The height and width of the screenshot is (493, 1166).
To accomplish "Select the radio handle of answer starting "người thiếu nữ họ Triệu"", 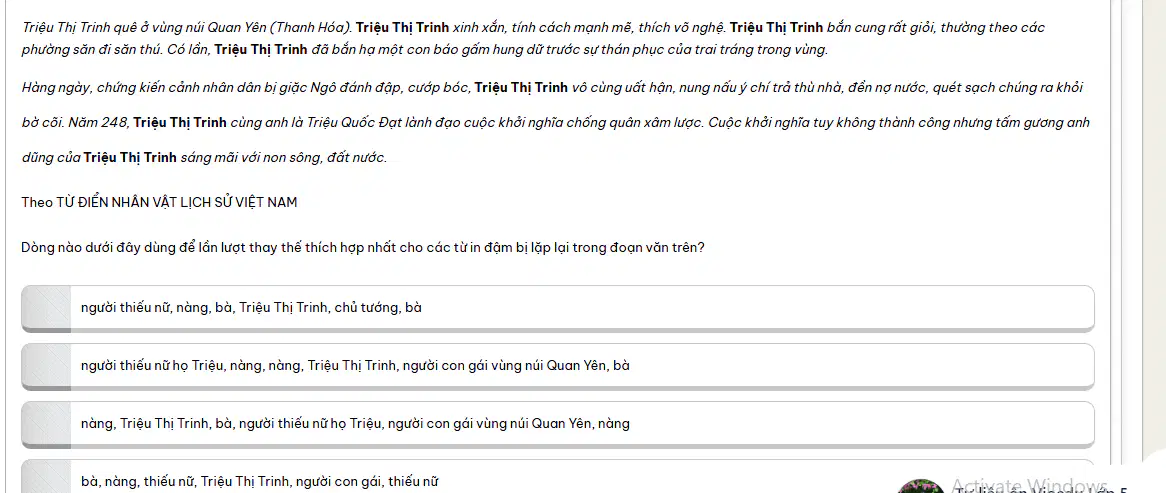I will [46, 365].
